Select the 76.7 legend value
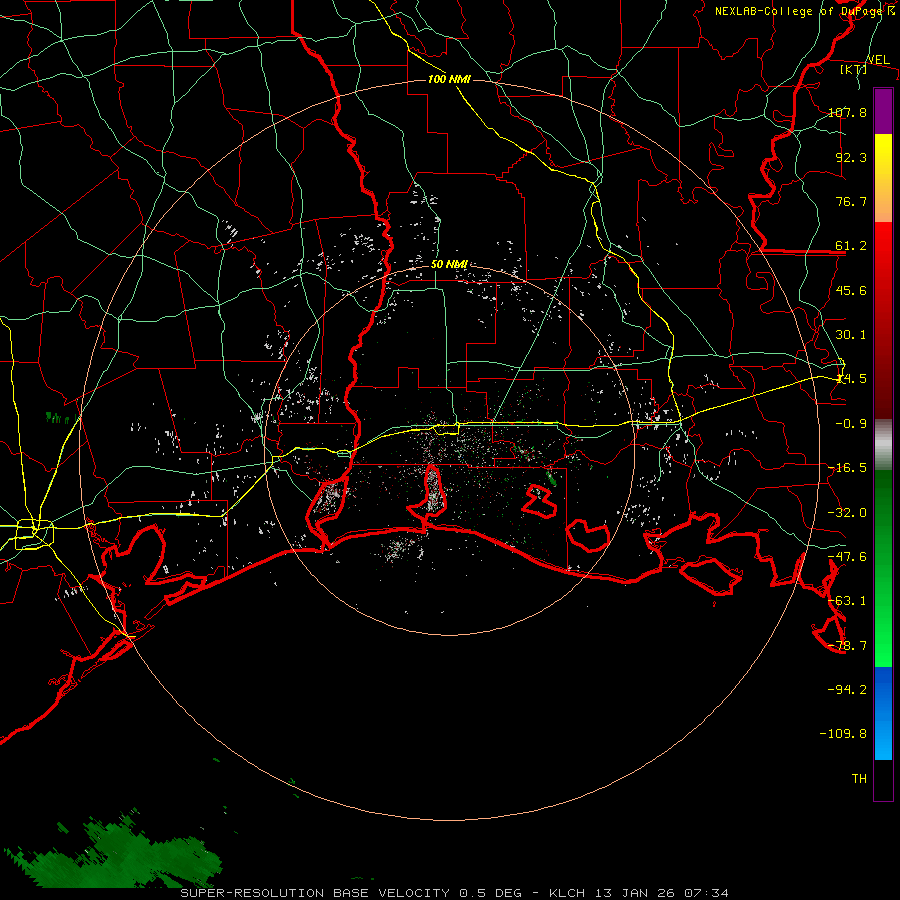Screen dimensions: 900x900 click(851, 201)
